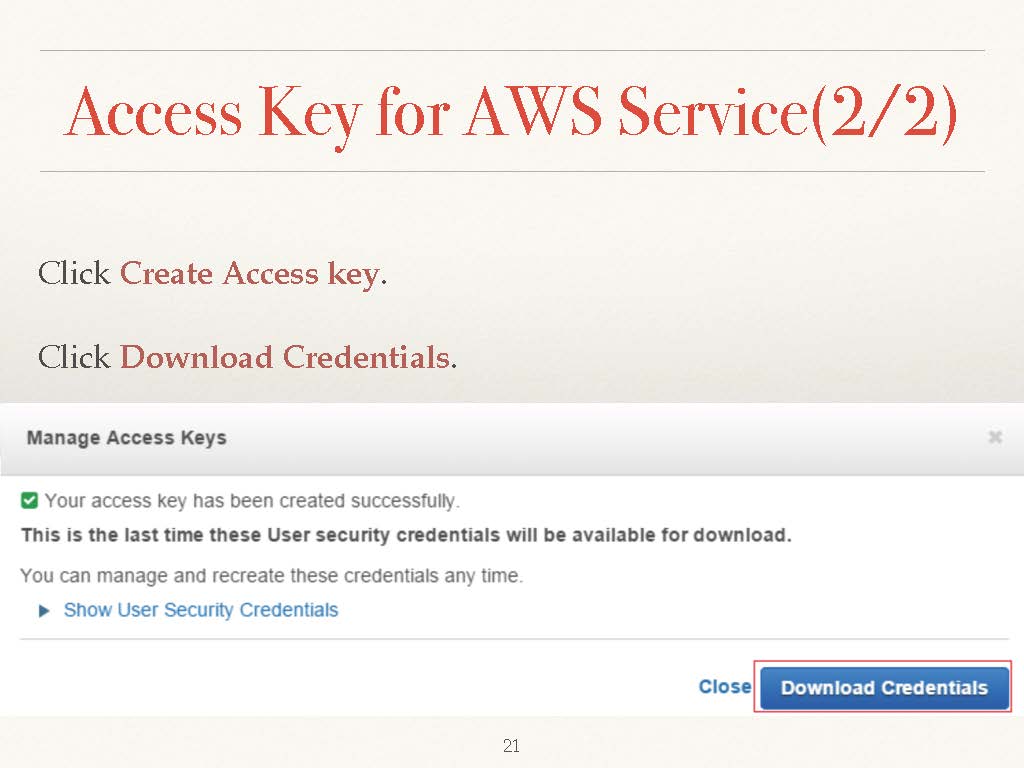The image size is (1024, 768).
Task: Click the horizontal rule above the slide title
Action: coord(512,50)
